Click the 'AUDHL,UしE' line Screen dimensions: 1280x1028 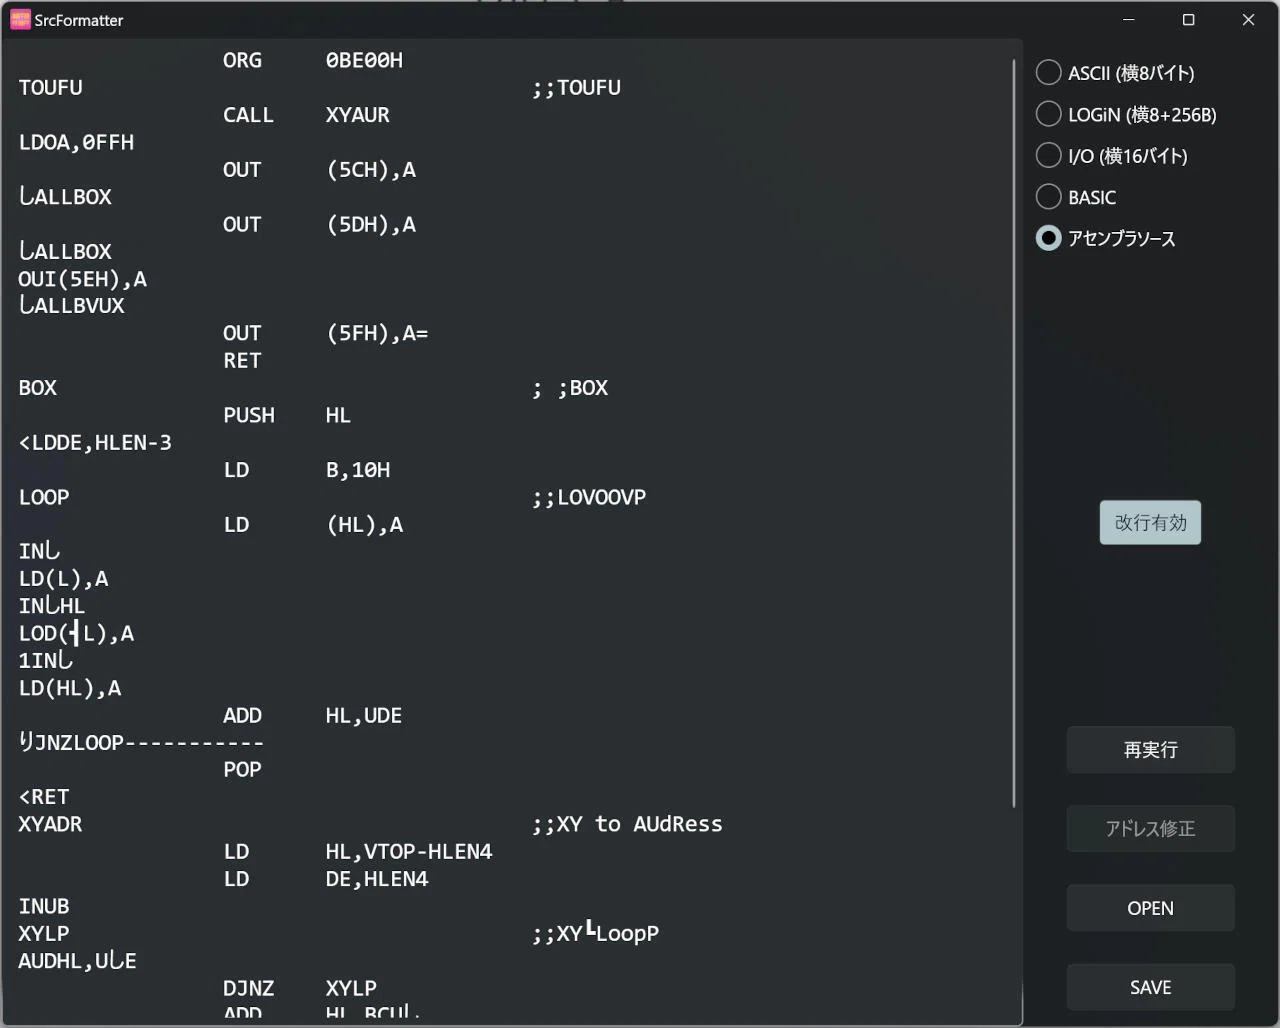pyautogui.click(x=77, y=961)
